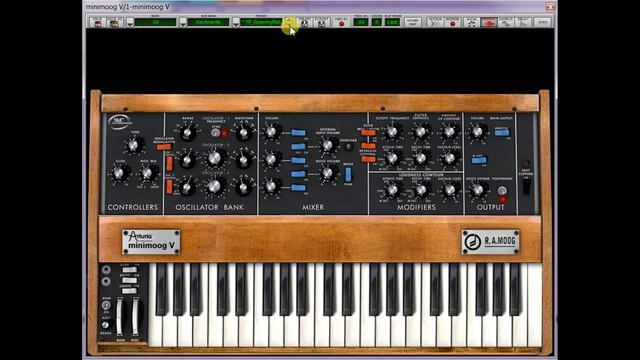The width and height of the screenshot is (640, 360).
Task: Click the red highlighted toolbar icon
Action: pyautogui.click(x=489, y=23)
